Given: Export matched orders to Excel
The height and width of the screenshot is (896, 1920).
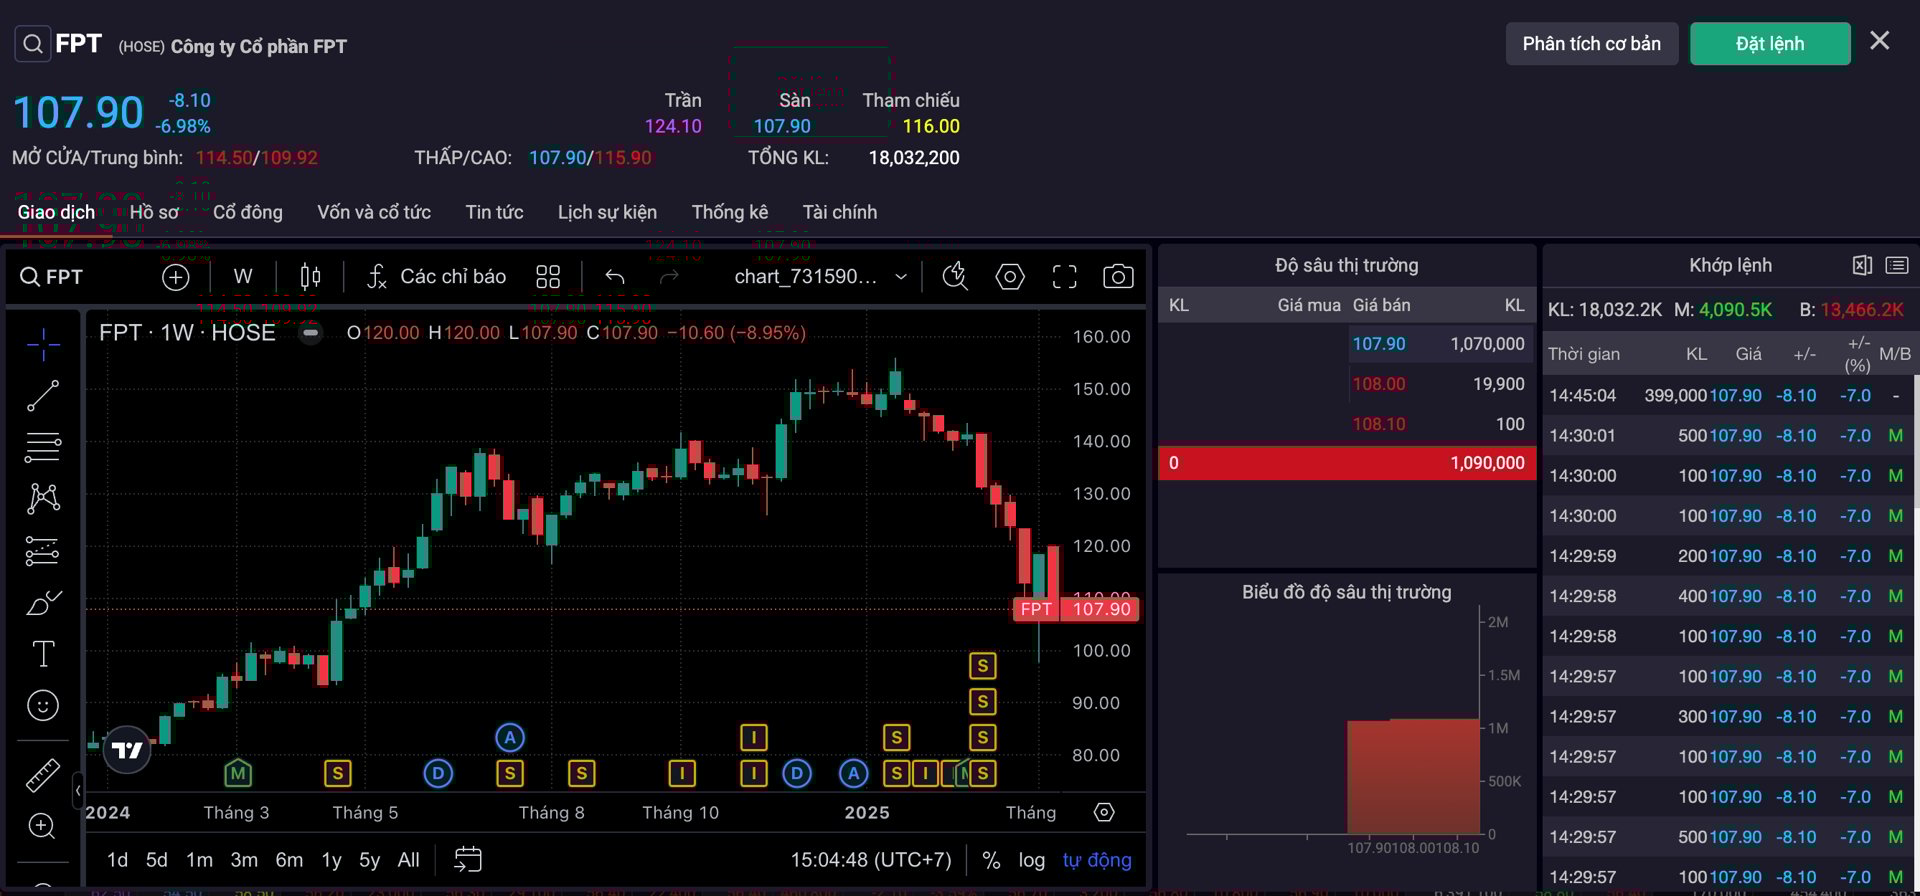Looking at the screenshot, I should 1861,265.
